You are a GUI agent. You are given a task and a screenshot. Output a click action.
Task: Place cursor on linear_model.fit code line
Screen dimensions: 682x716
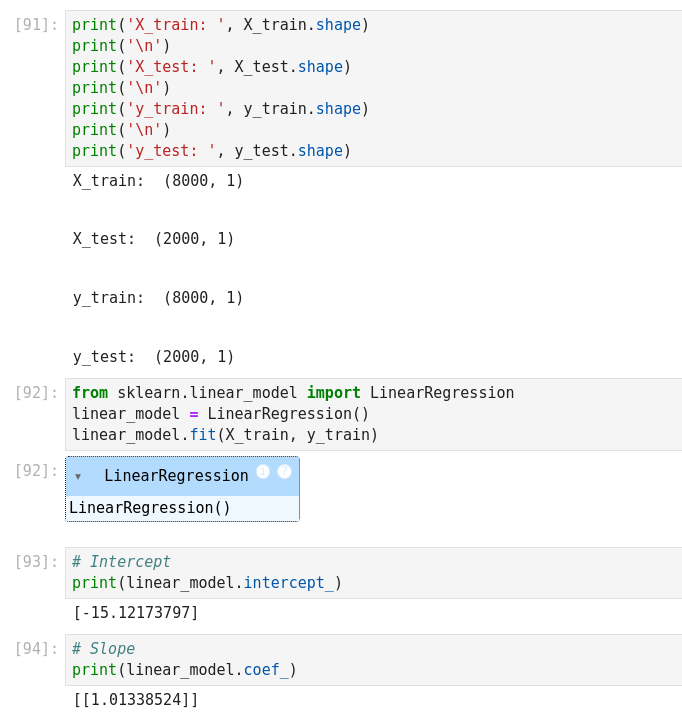coord(225,435)
